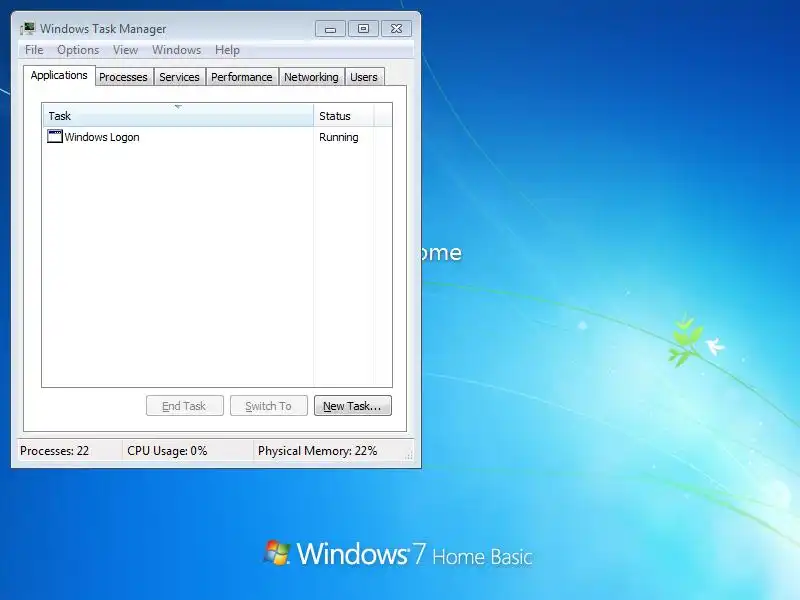
Task: Close the Task Manager window
Action: (x=396, y=29)
